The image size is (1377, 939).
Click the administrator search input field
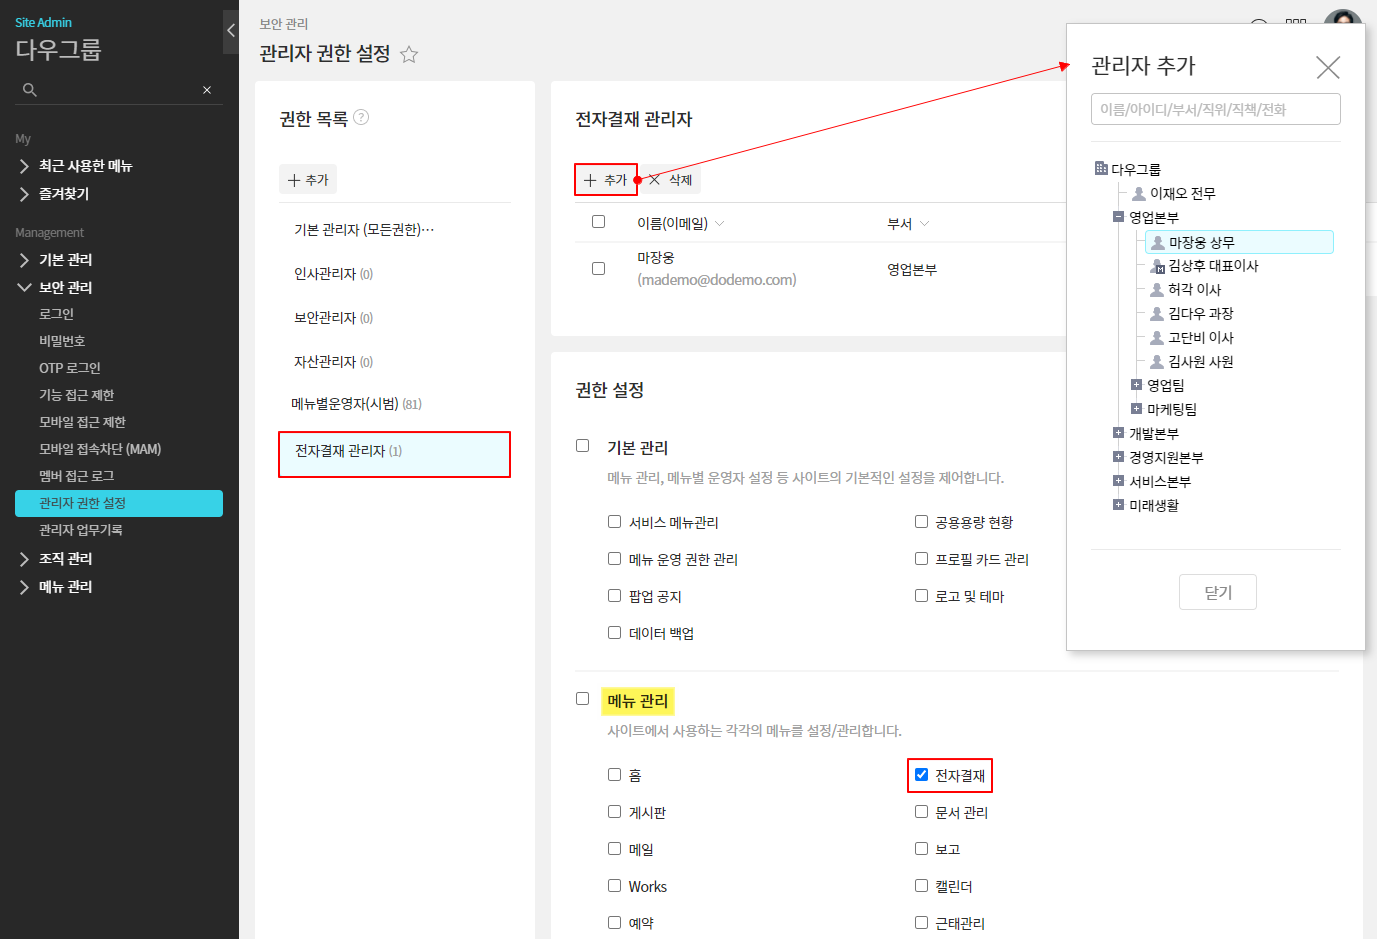click(x=1215, y=110)
